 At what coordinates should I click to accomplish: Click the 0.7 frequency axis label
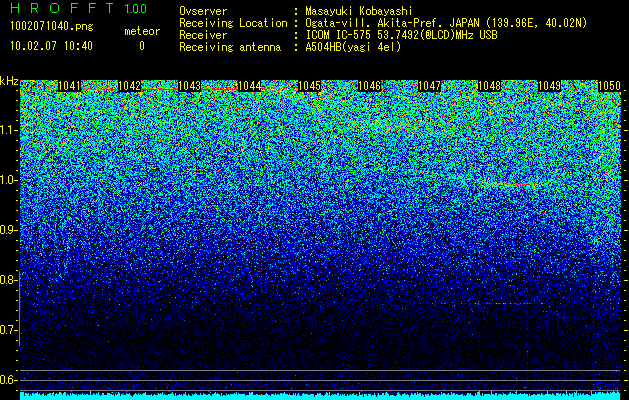(x=8, y=330)
